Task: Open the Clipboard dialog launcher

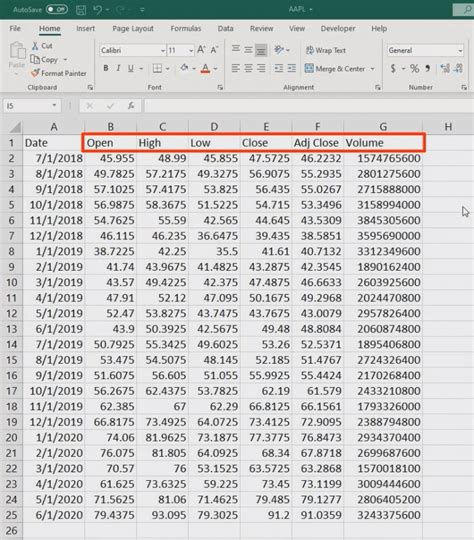Action: click(90, 88)
